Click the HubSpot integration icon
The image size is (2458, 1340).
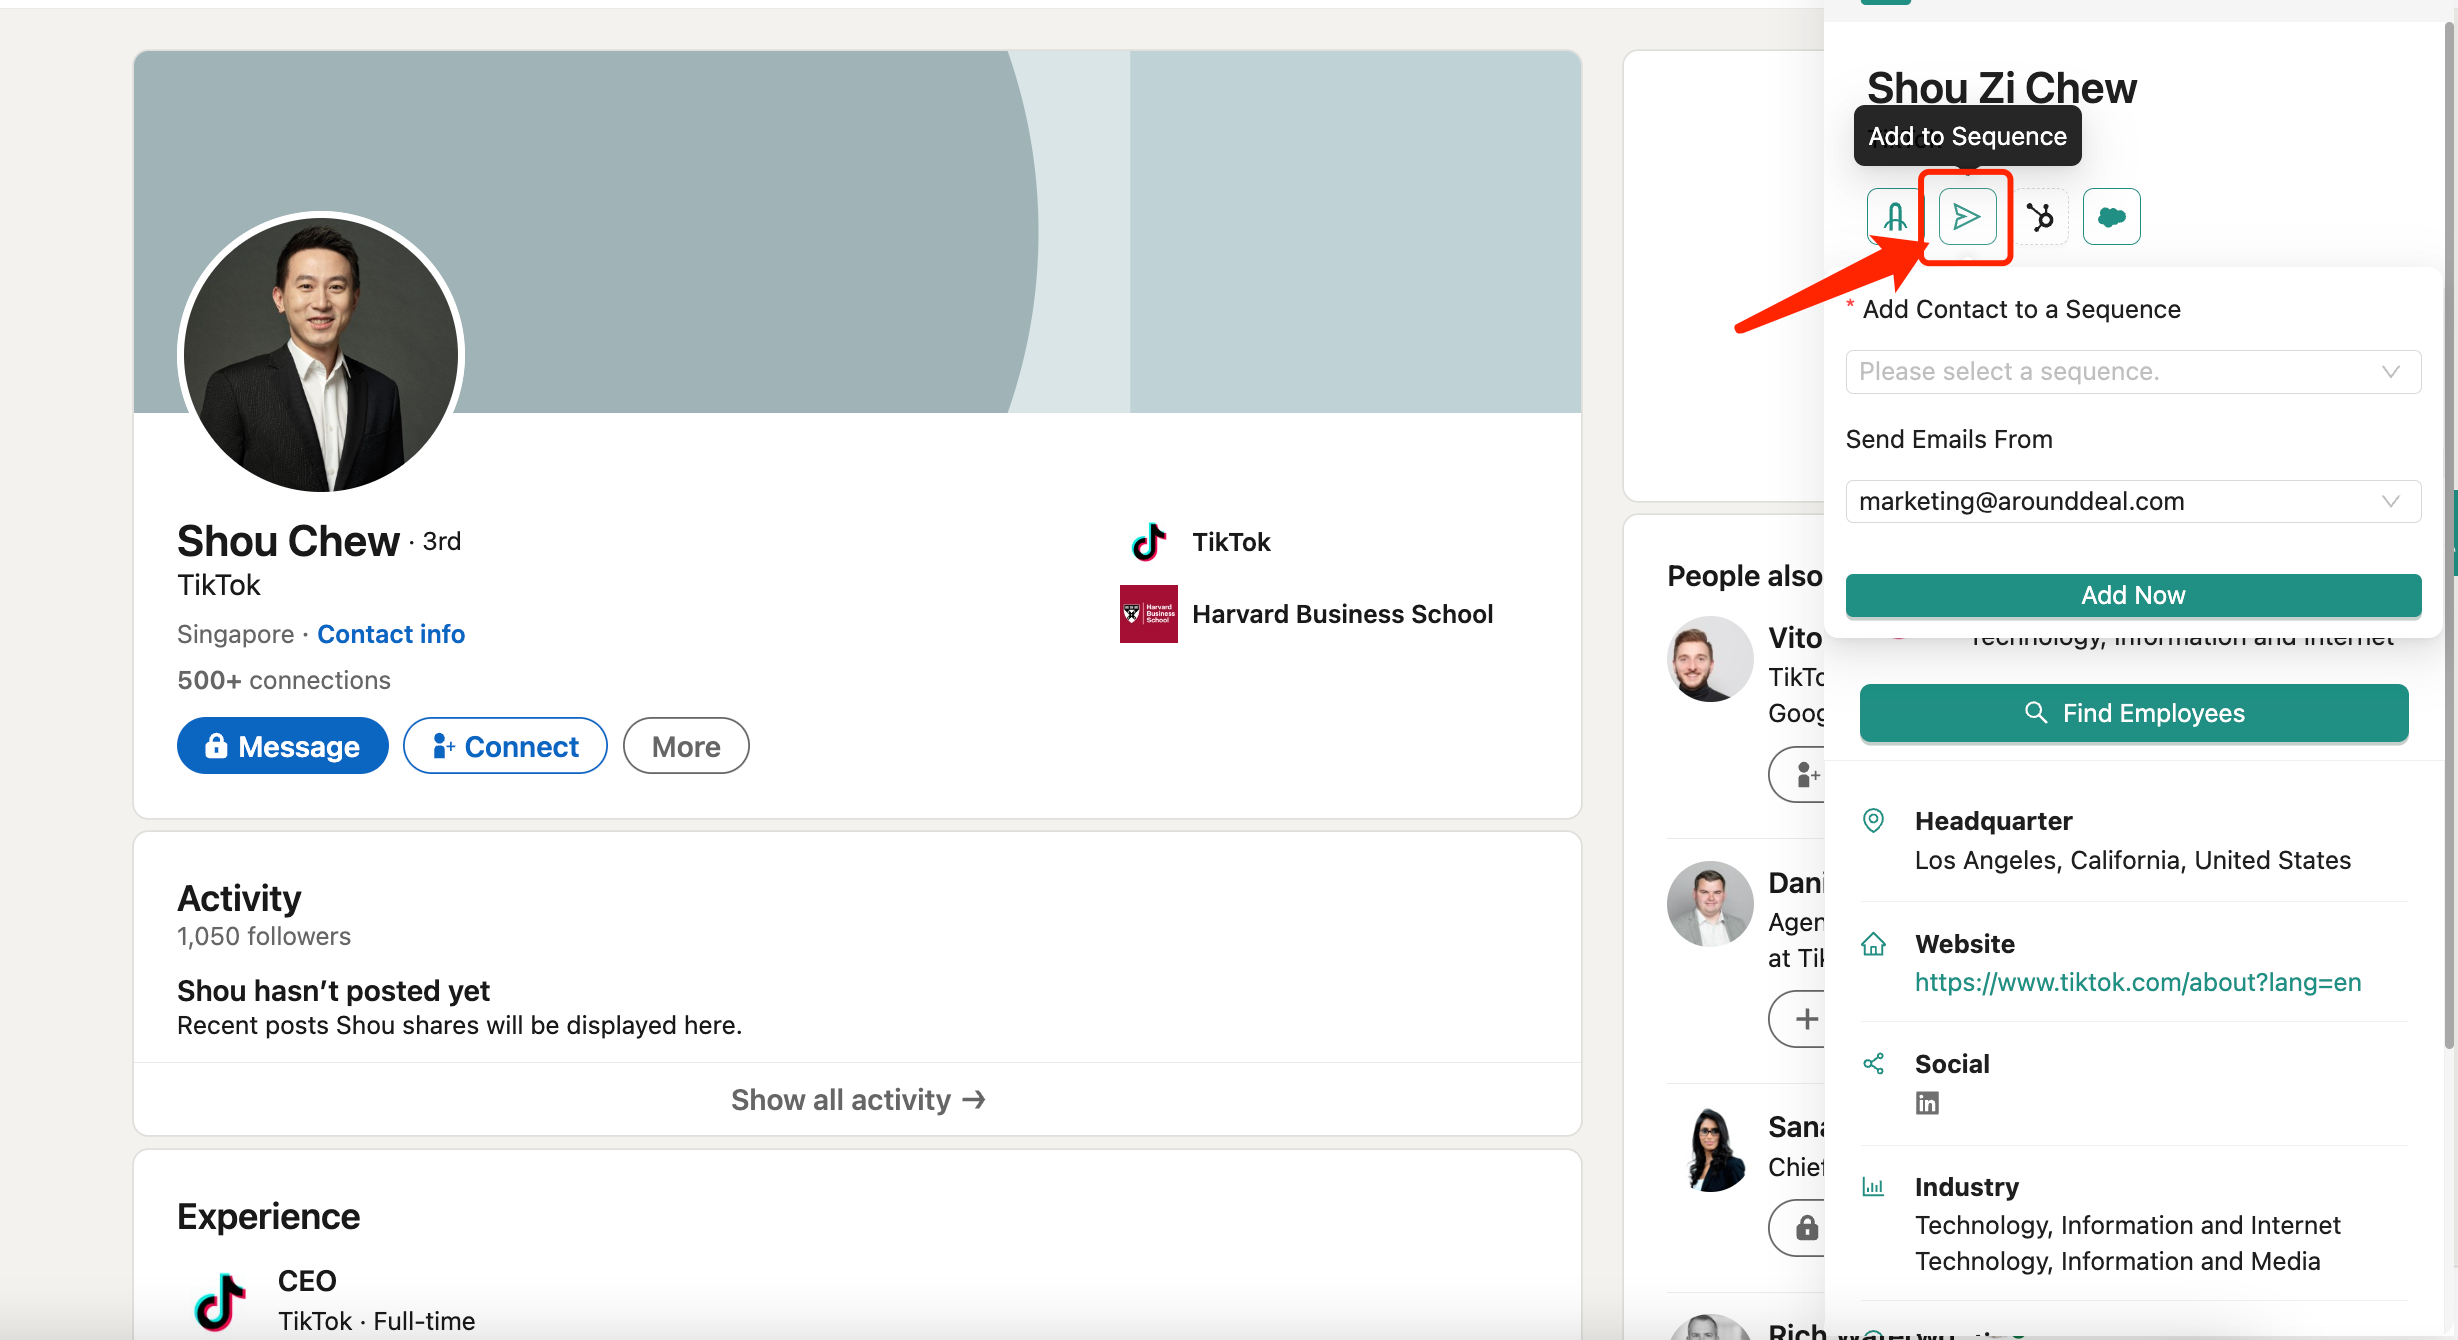point(2039,216)
